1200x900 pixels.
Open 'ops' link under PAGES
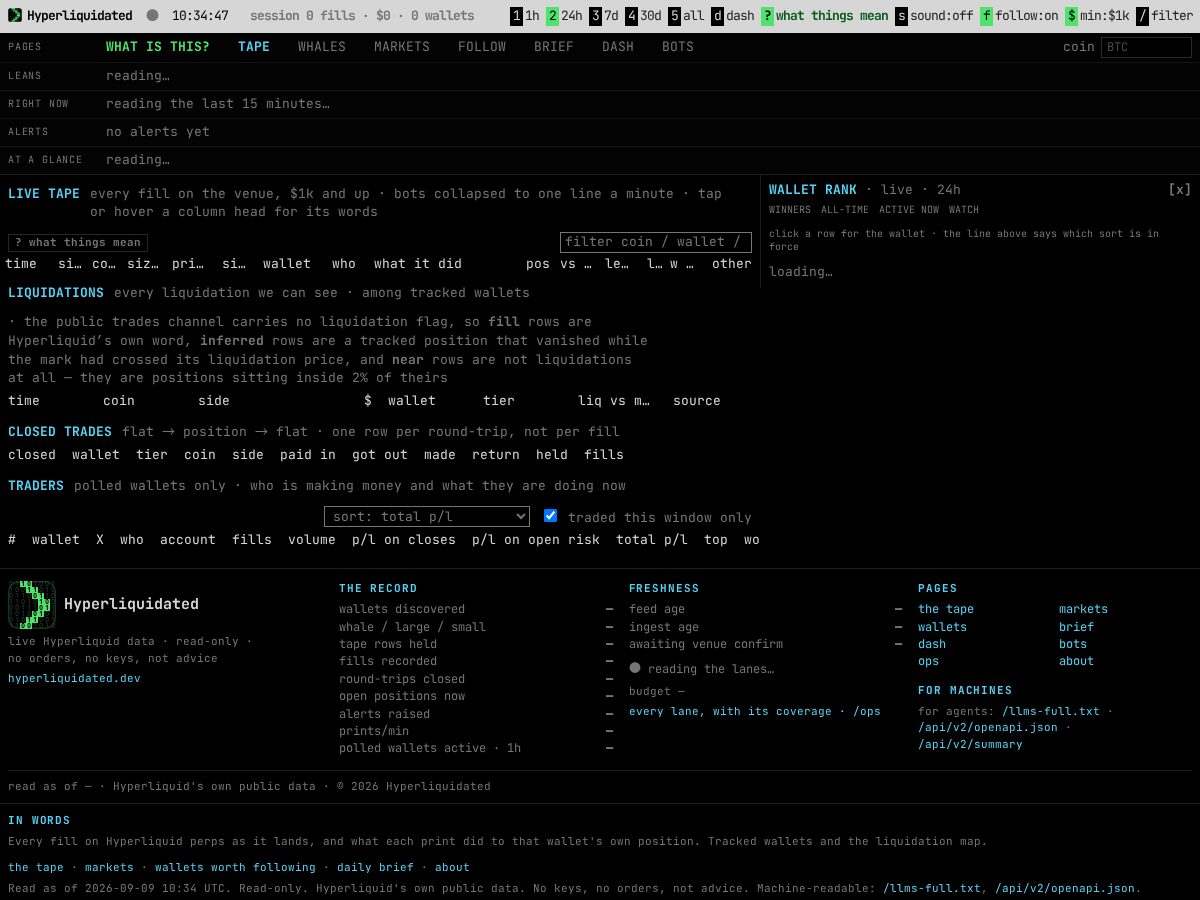coord(929,661)
